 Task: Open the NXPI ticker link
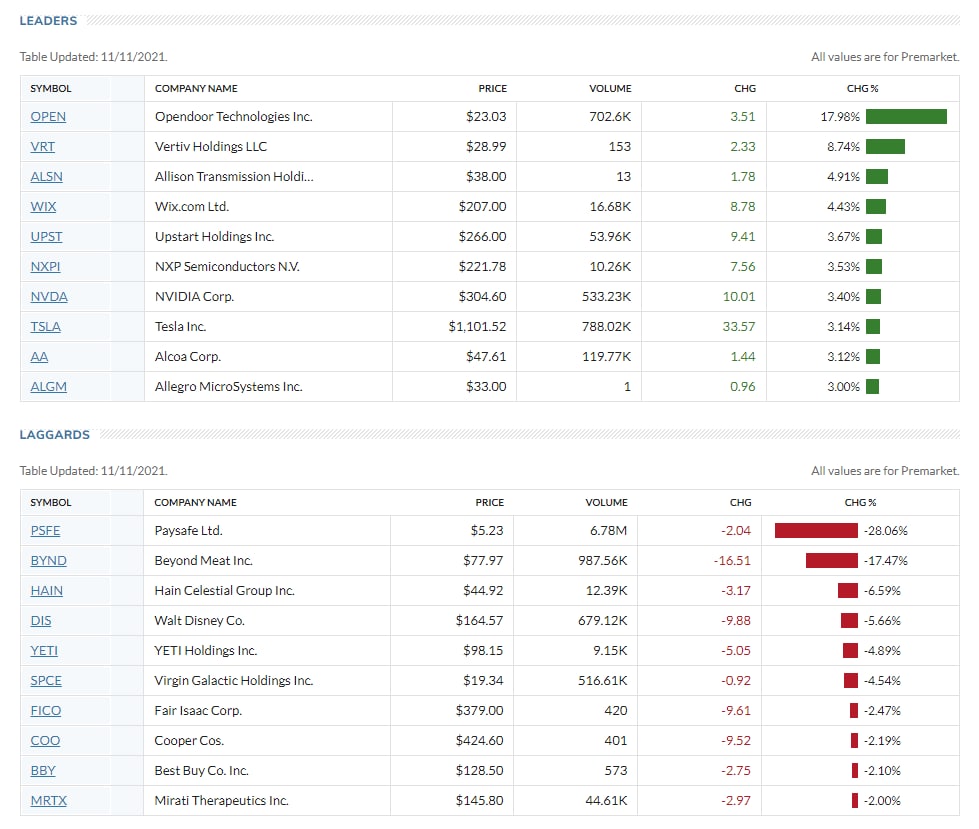coord(45,267)
